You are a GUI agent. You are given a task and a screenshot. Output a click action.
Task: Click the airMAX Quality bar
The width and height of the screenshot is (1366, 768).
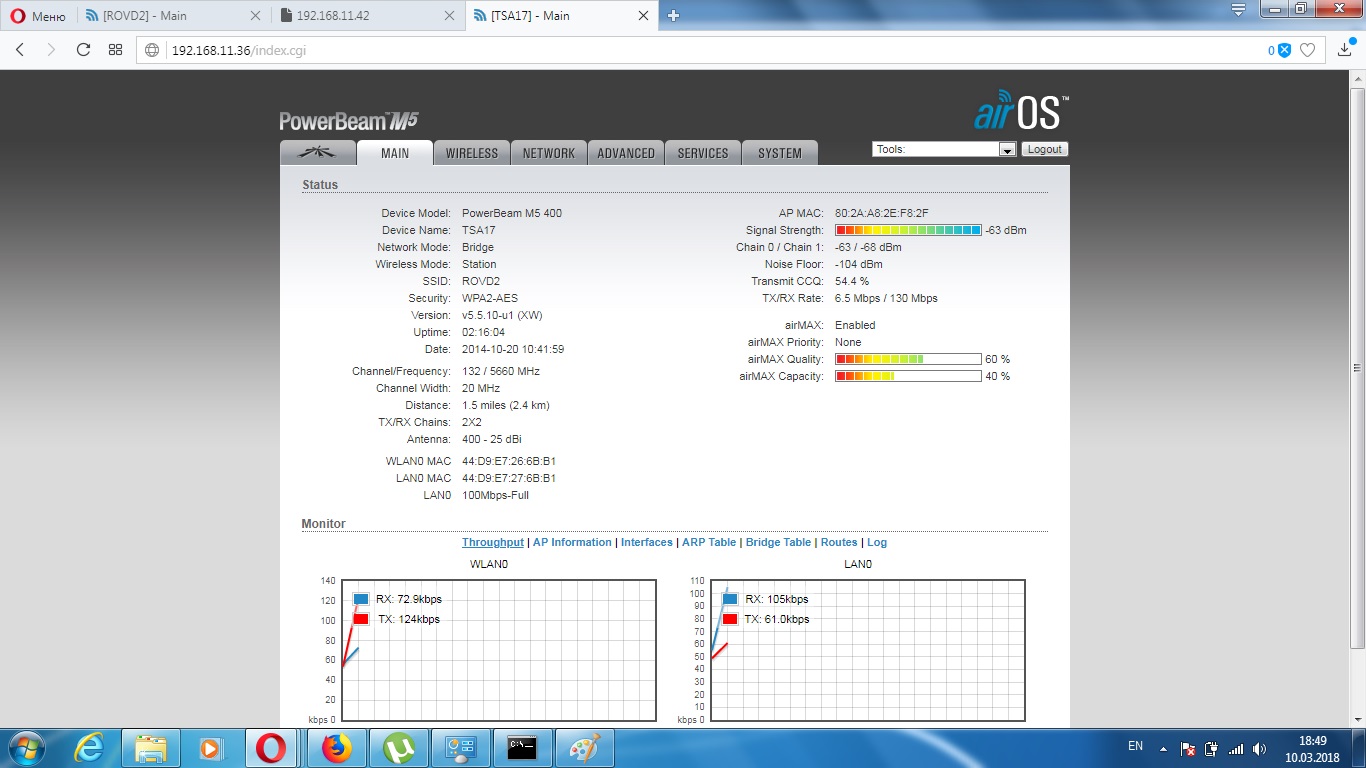pyautogui.click(x=908, y=359)
